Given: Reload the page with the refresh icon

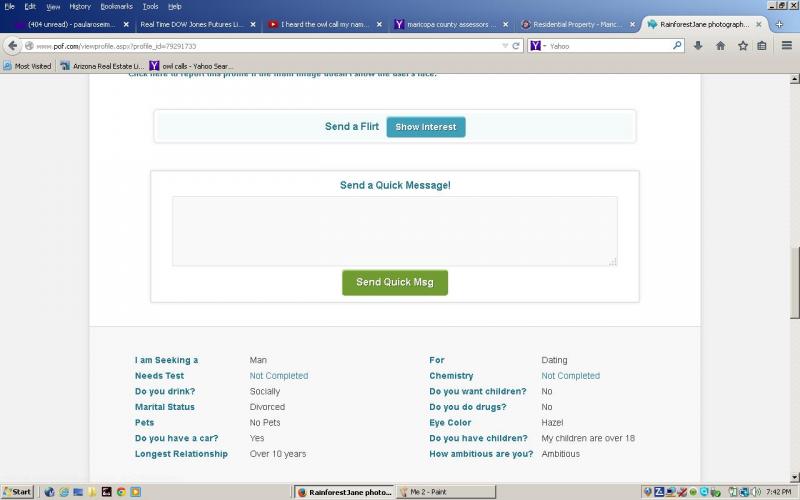Looking at the screenshot, I should click(516, 46).
